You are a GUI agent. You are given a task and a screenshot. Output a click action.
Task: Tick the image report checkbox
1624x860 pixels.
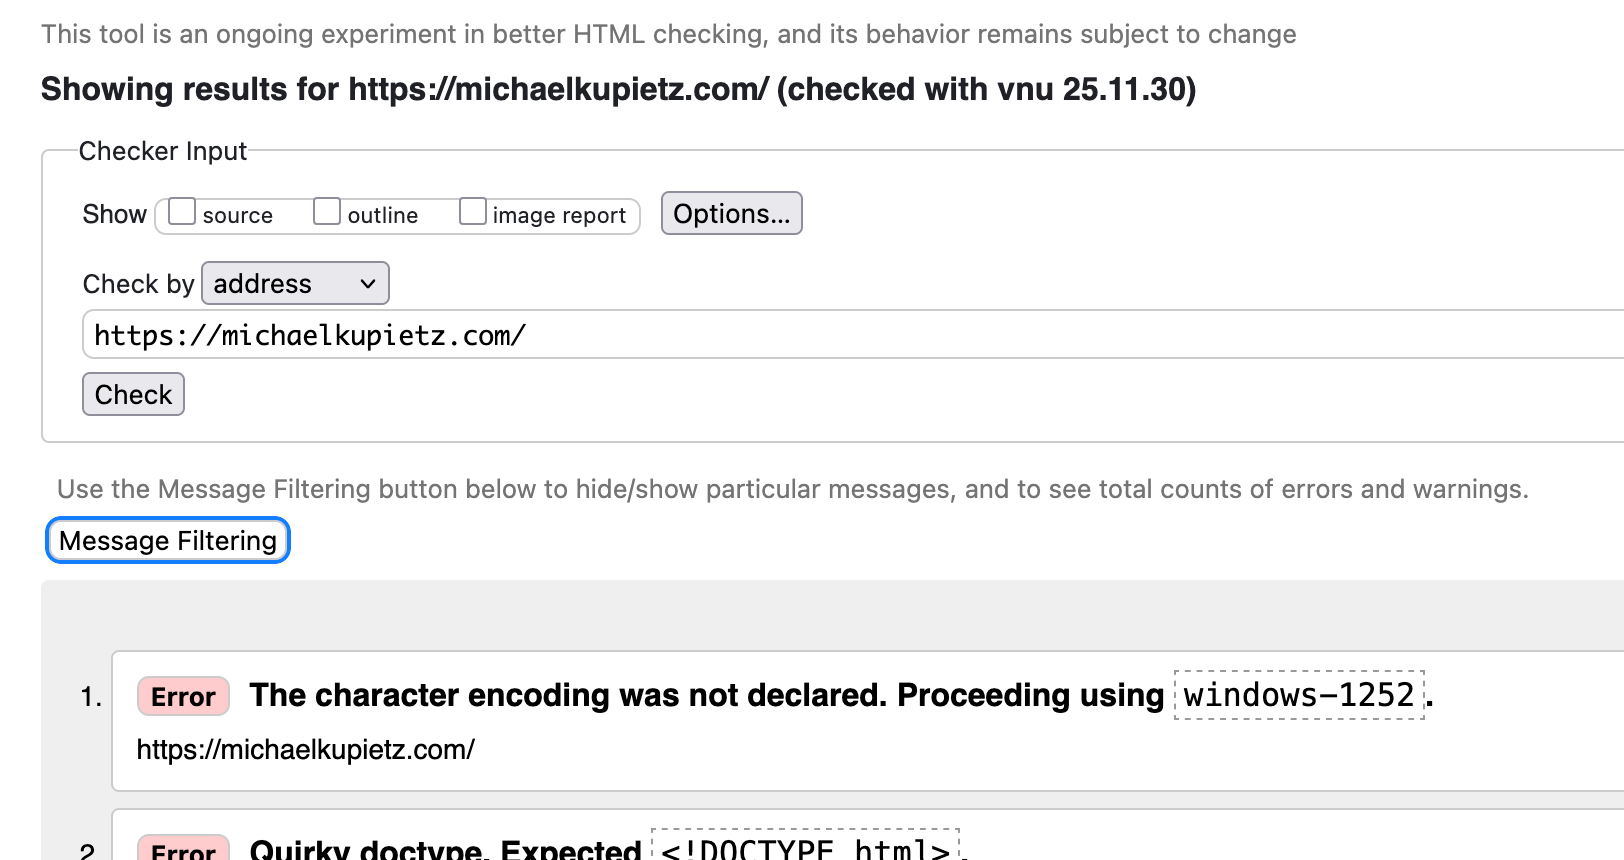point(473,212)
